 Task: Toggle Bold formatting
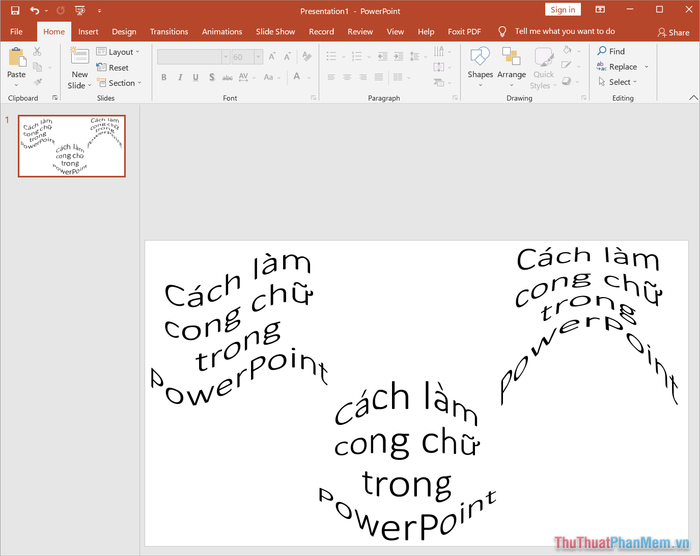(x=164, y=77)
